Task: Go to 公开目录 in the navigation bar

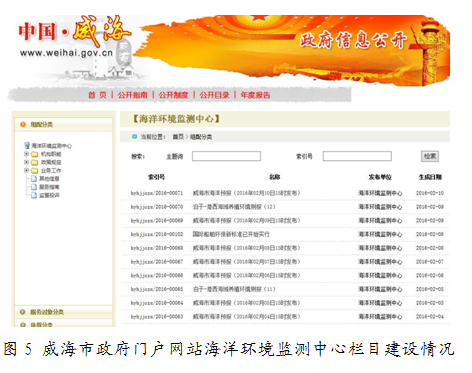Action: pyautogui.click(x=214, y=95)
